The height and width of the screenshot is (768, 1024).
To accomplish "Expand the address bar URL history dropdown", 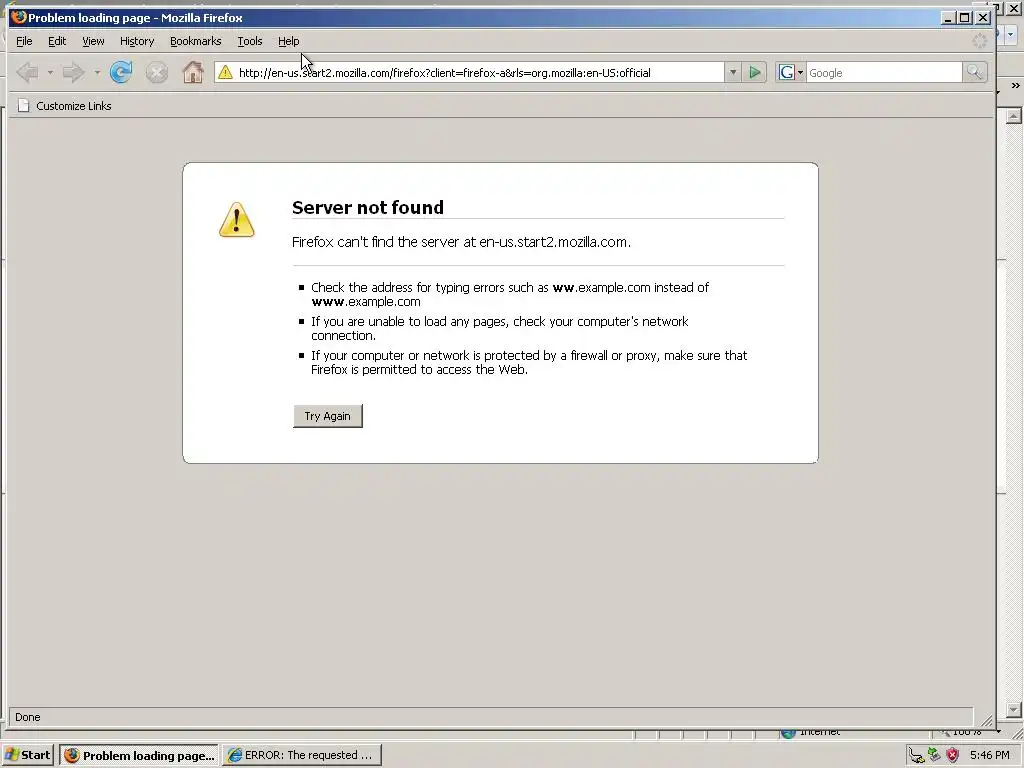I will click(x=733, y=72).
